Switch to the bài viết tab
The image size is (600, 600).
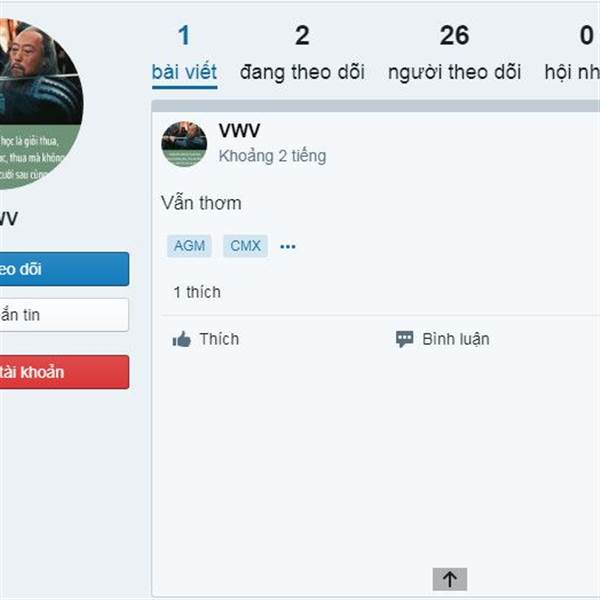tap(184, 54)
